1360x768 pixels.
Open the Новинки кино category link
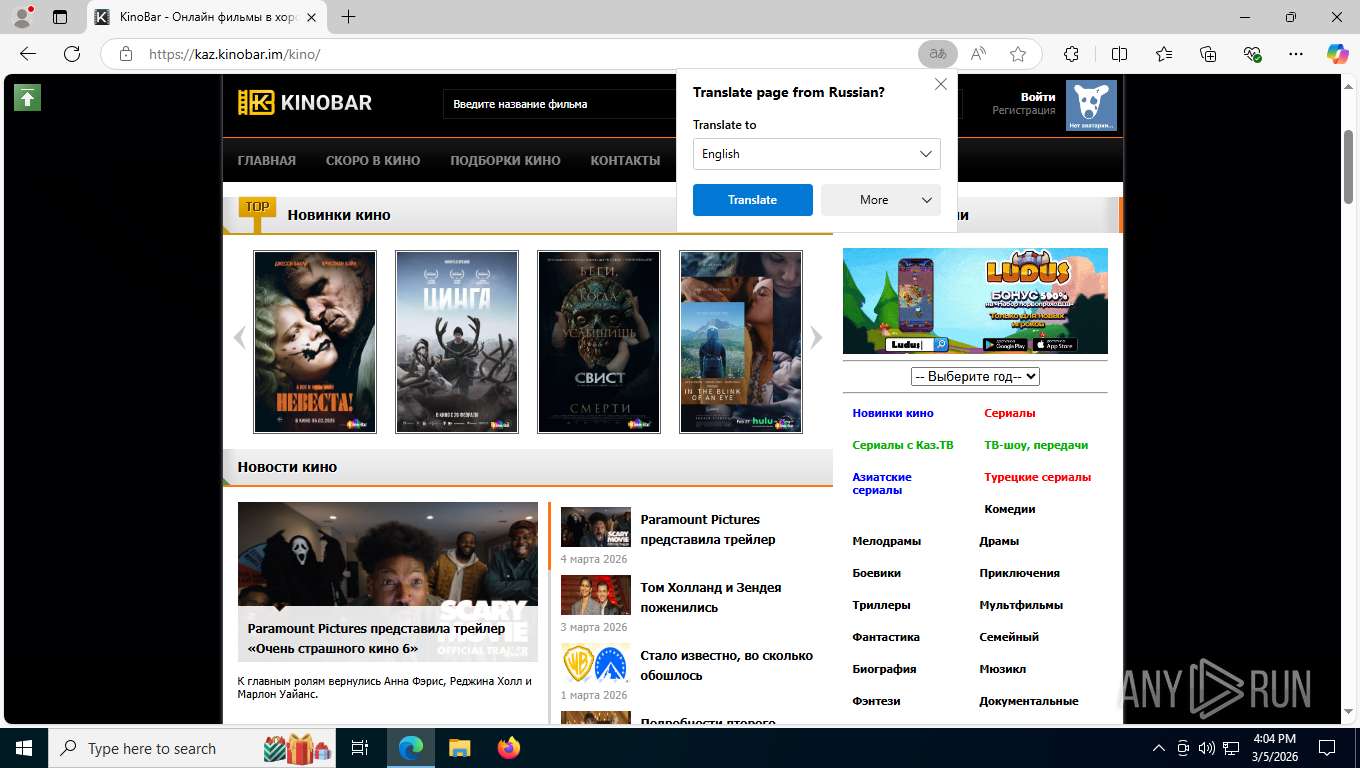point(893,413)
